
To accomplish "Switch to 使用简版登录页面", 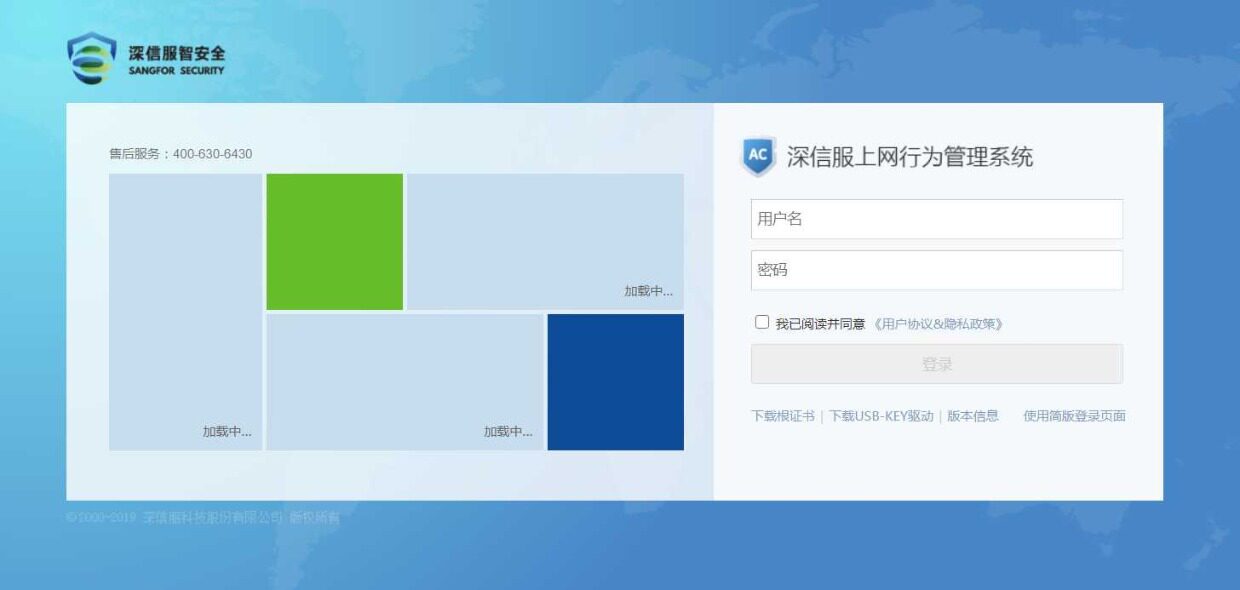I will [x=1074, y=416].
